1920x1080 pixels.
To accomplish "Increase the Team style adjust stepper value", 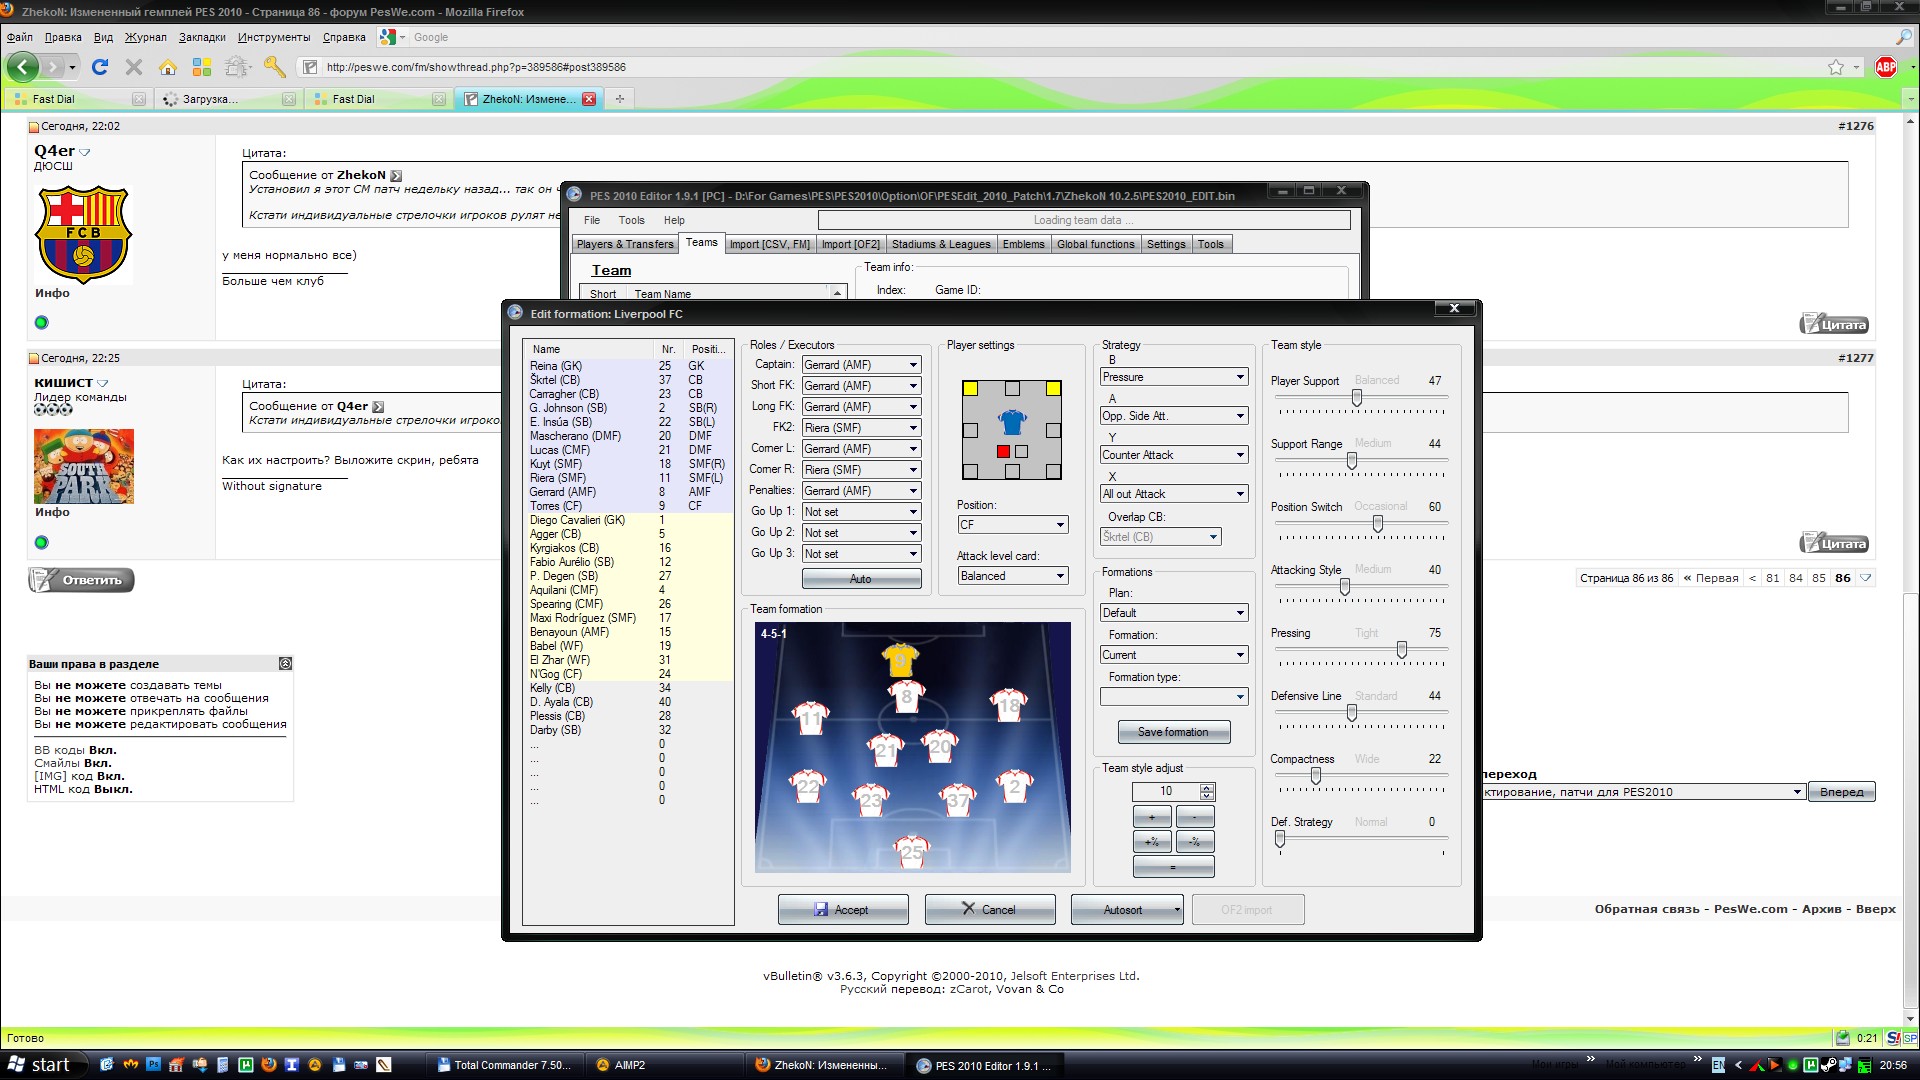I will [x=1207, y=787].
